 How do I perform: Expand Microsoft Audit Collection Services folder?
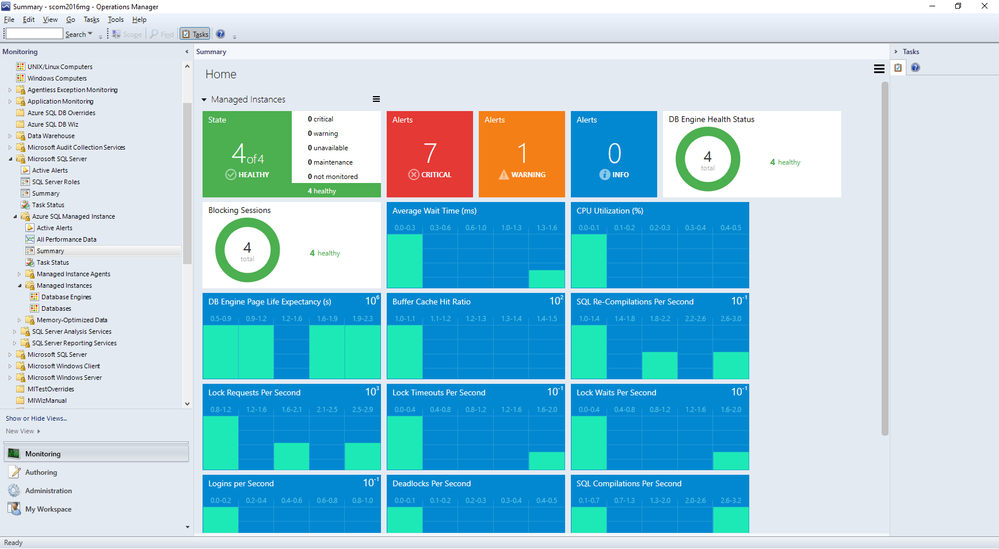tap(10, 147)
